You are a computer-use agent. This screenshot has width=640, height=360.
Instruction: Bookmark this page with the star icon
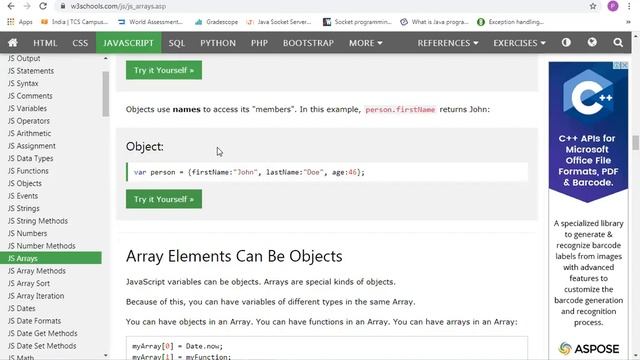[593, 6]
